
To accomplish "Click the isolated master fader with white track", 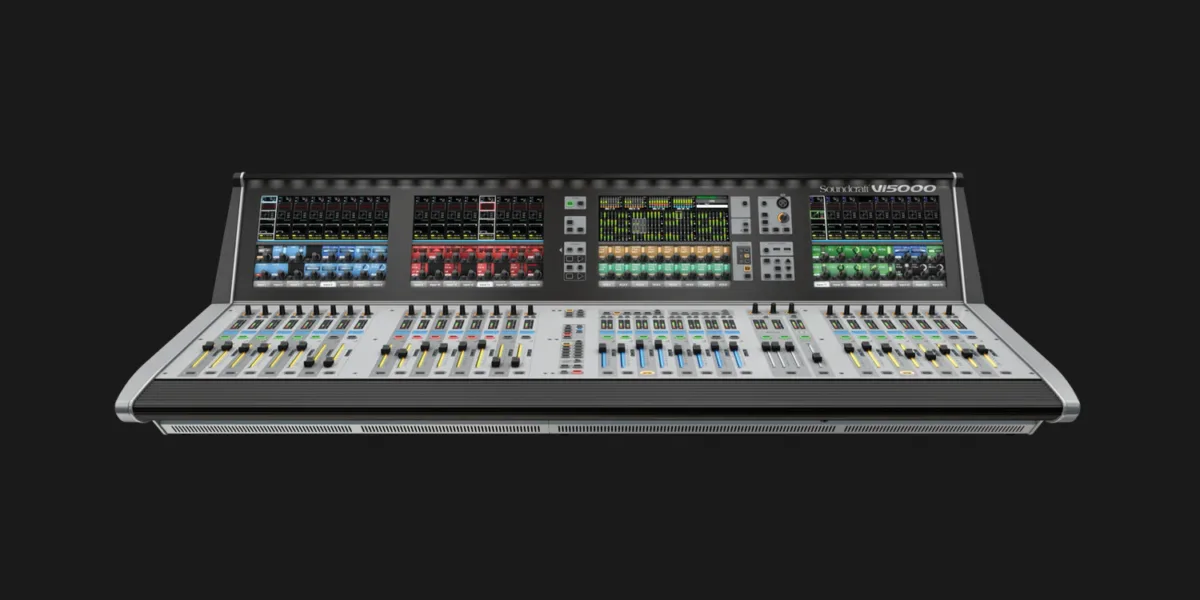I will (x=816, y=357).
